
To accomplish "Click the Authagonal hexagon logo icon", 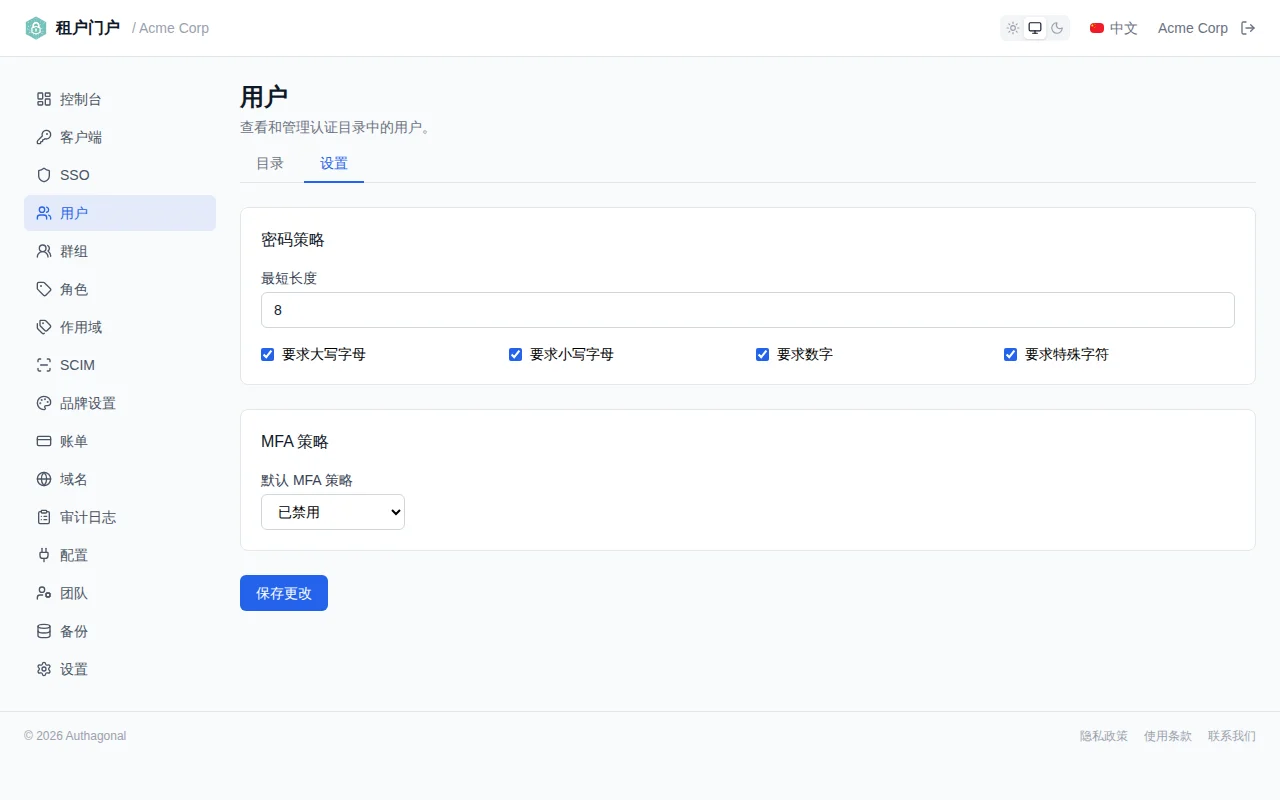I will [x=36, y=28].
